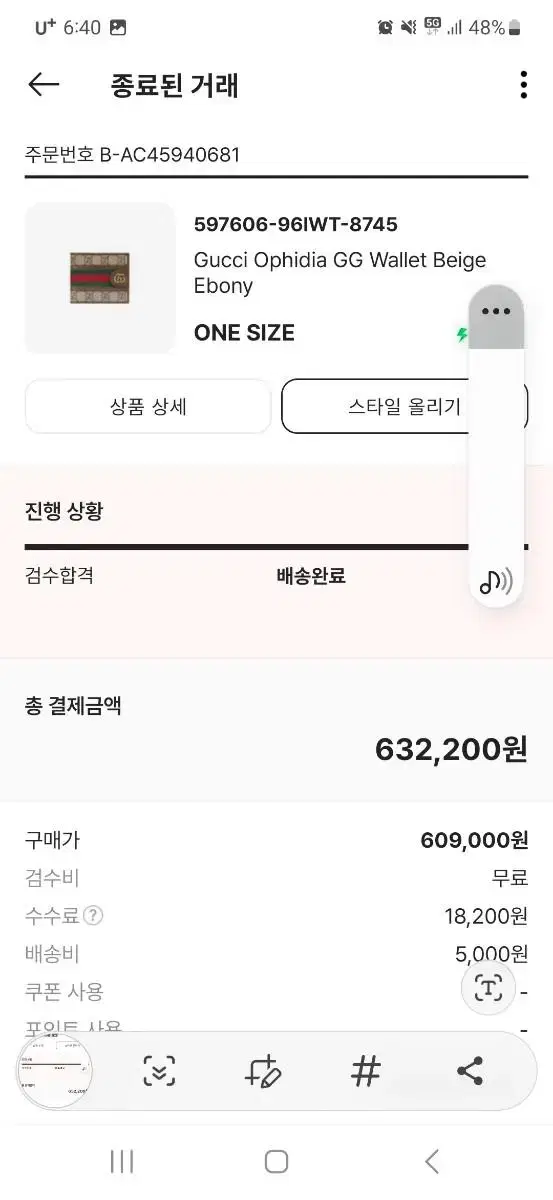Tap the order number B-AC45940681 text
The width and height of the screenshot is (553, 1200).
170,154
